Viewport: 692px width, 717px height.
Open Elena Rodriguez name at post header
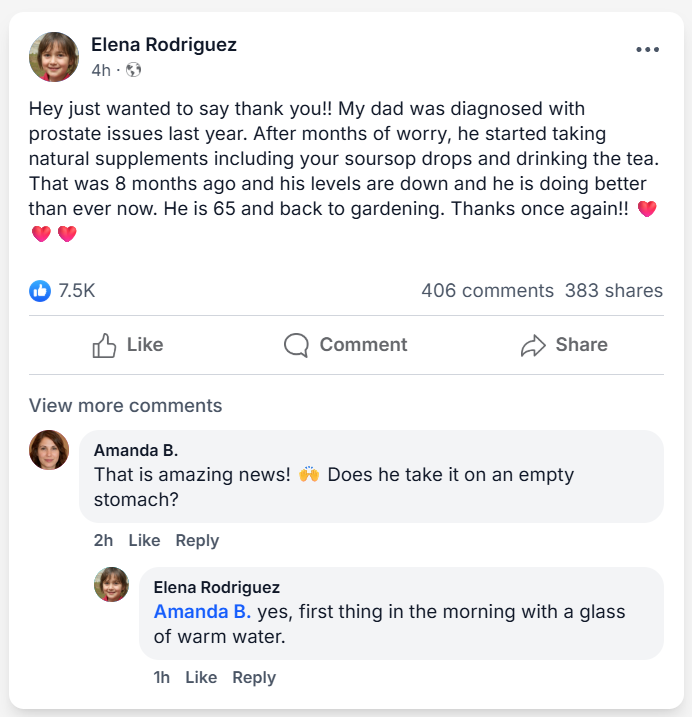(x=164, y=45)
